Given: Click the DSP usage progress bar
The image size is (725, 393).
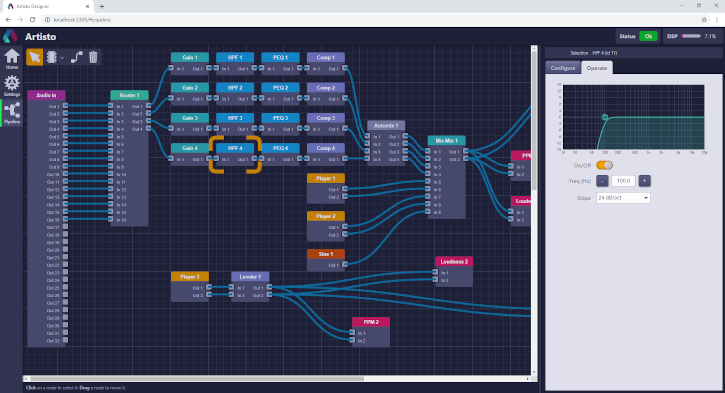Looking at the screenshot, I should pos(691,36).
